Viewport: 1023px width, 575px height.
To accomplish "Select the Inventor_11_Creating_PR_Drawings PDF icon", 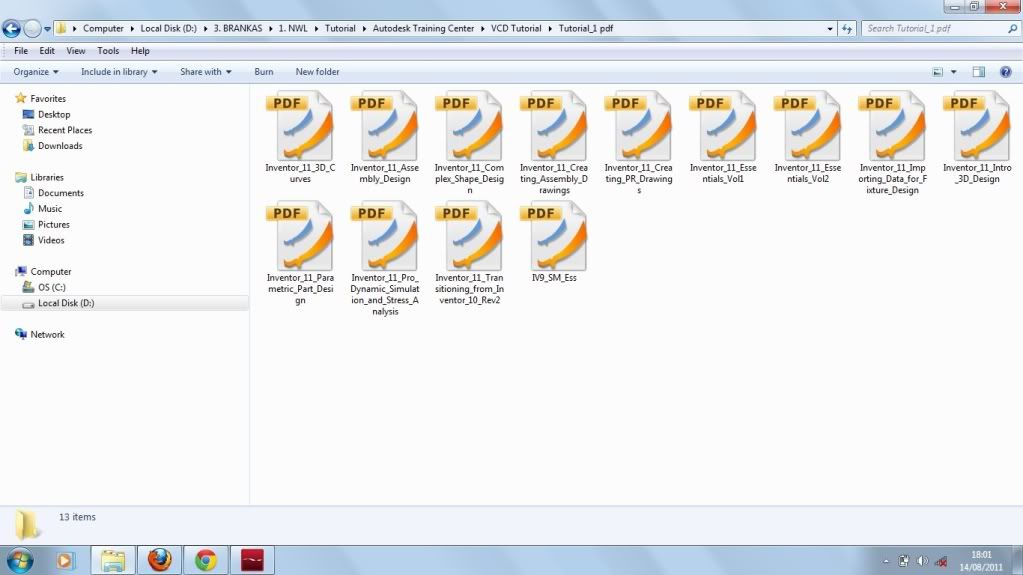I will tap(639, 126).
